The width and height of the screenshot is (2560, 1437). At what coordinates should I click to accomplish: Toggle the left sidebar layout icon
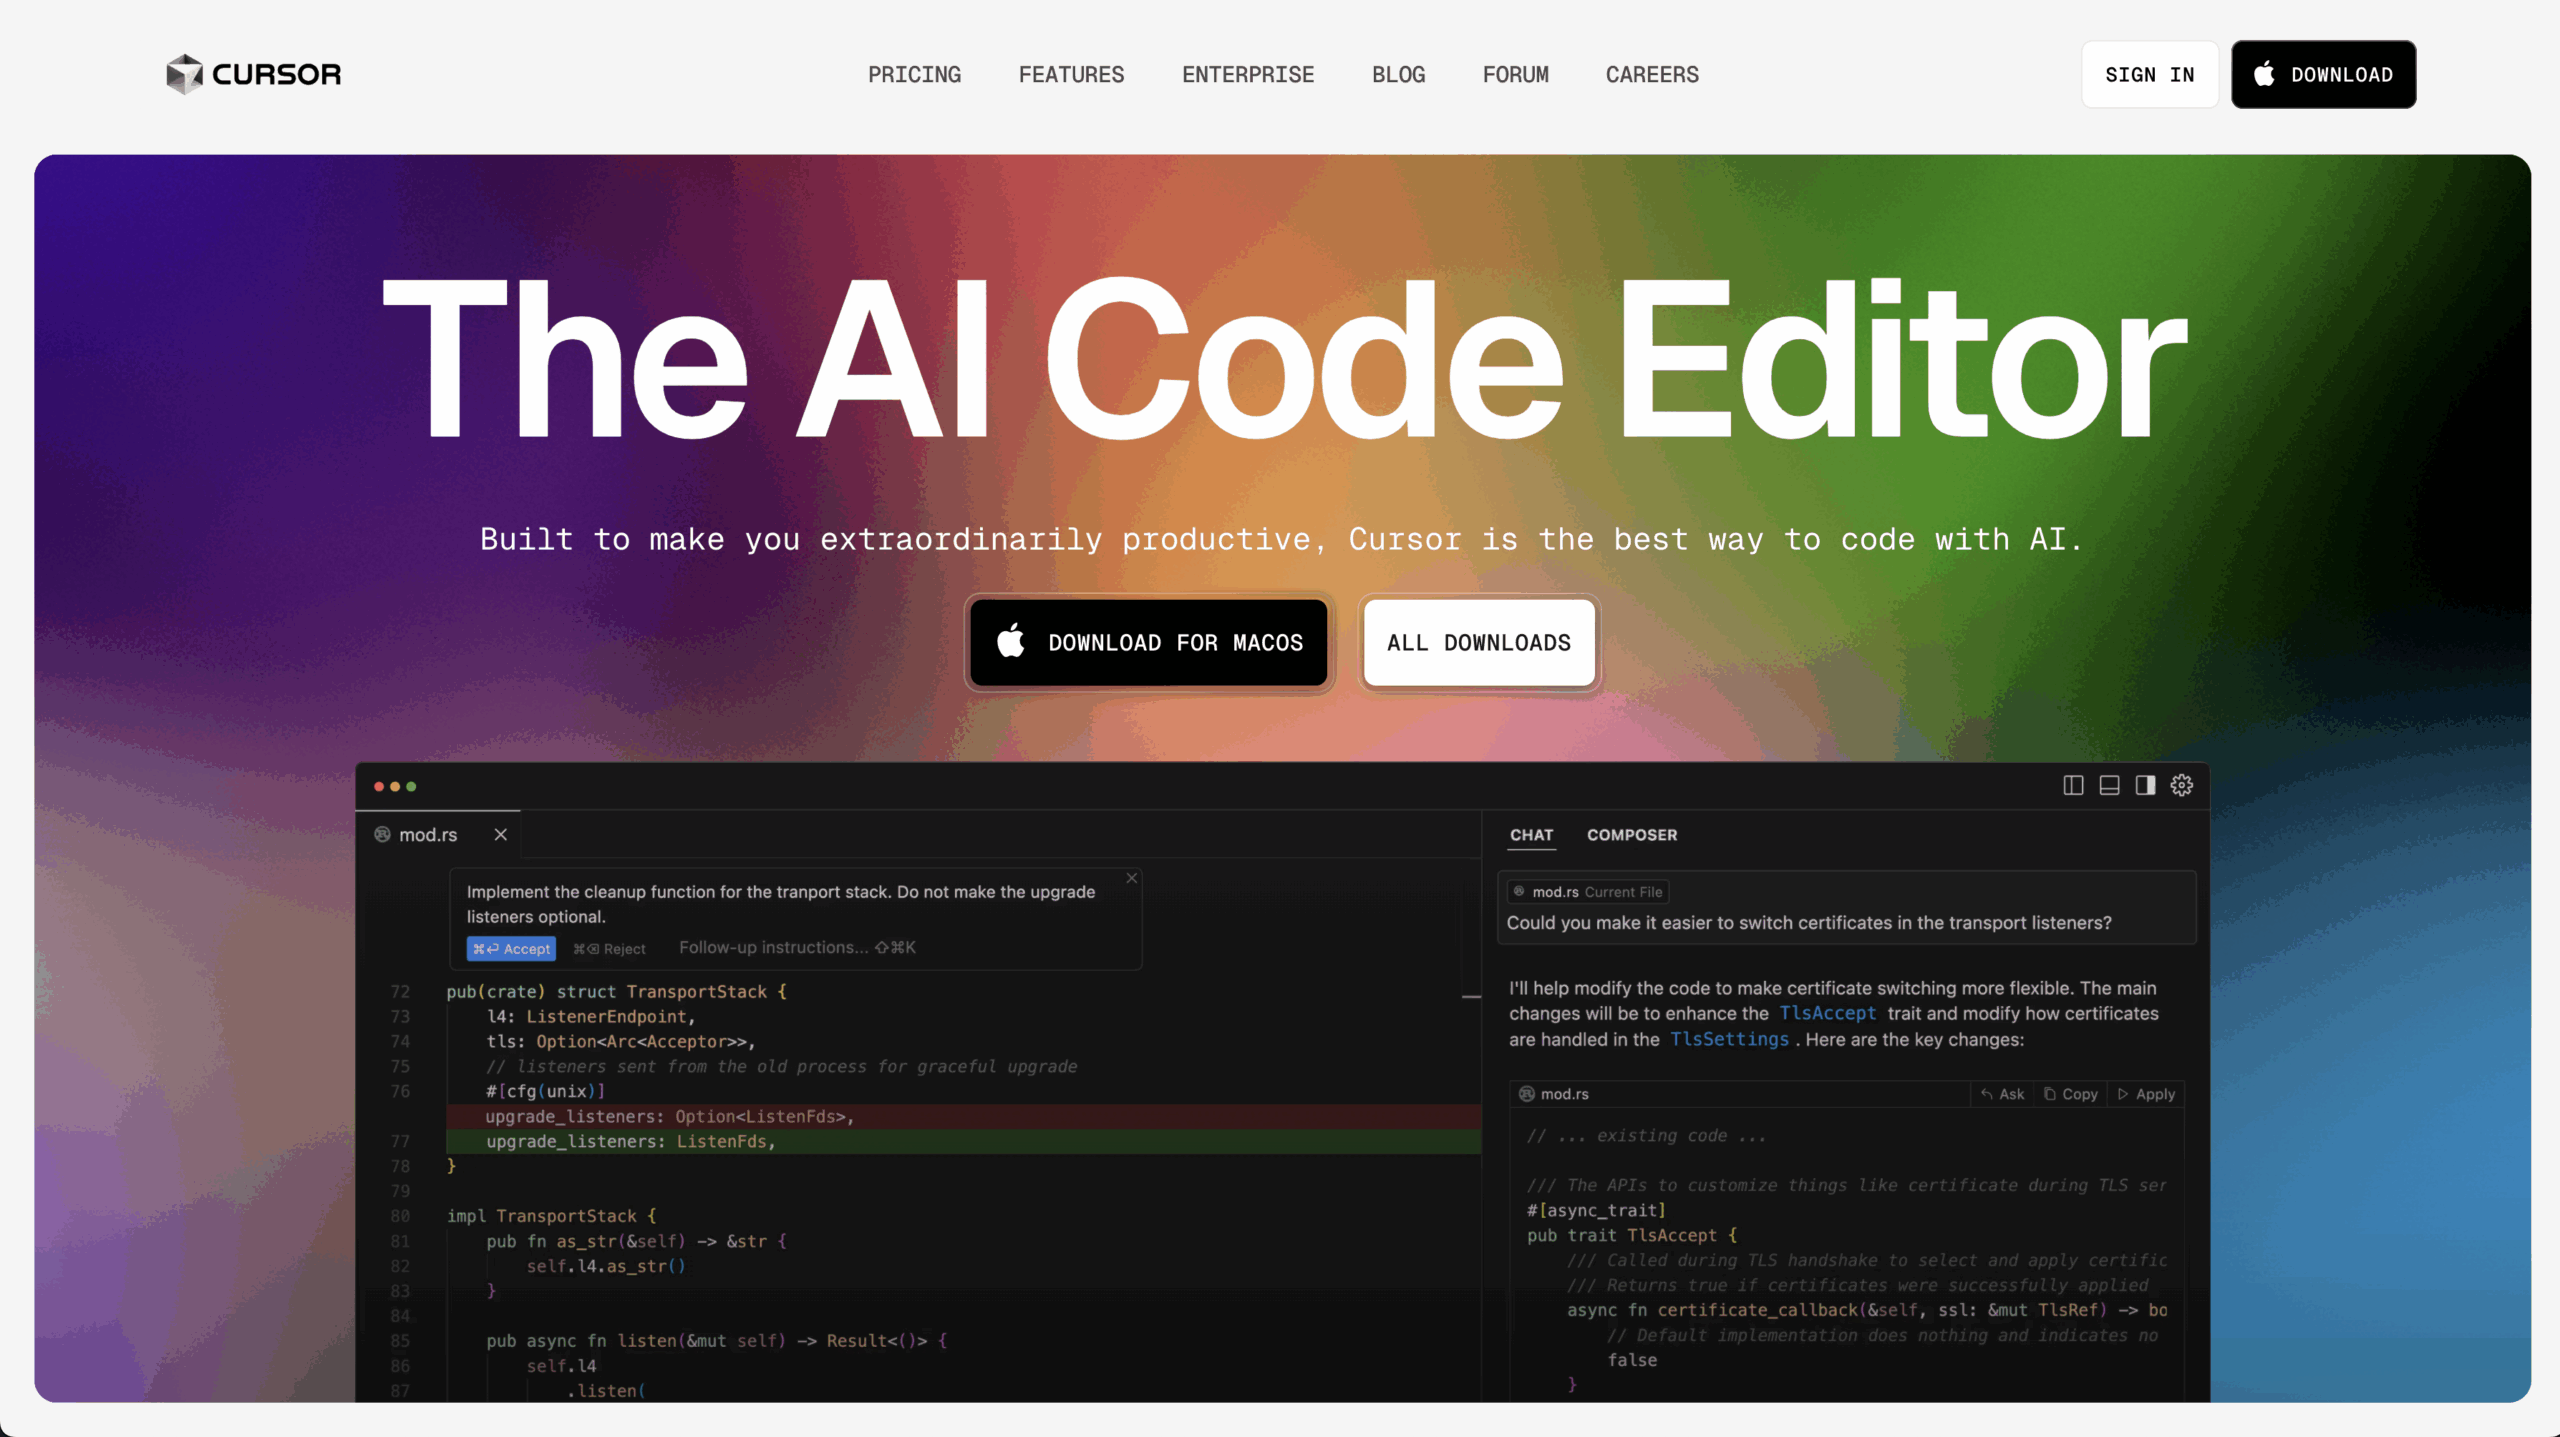(2073, 786)
